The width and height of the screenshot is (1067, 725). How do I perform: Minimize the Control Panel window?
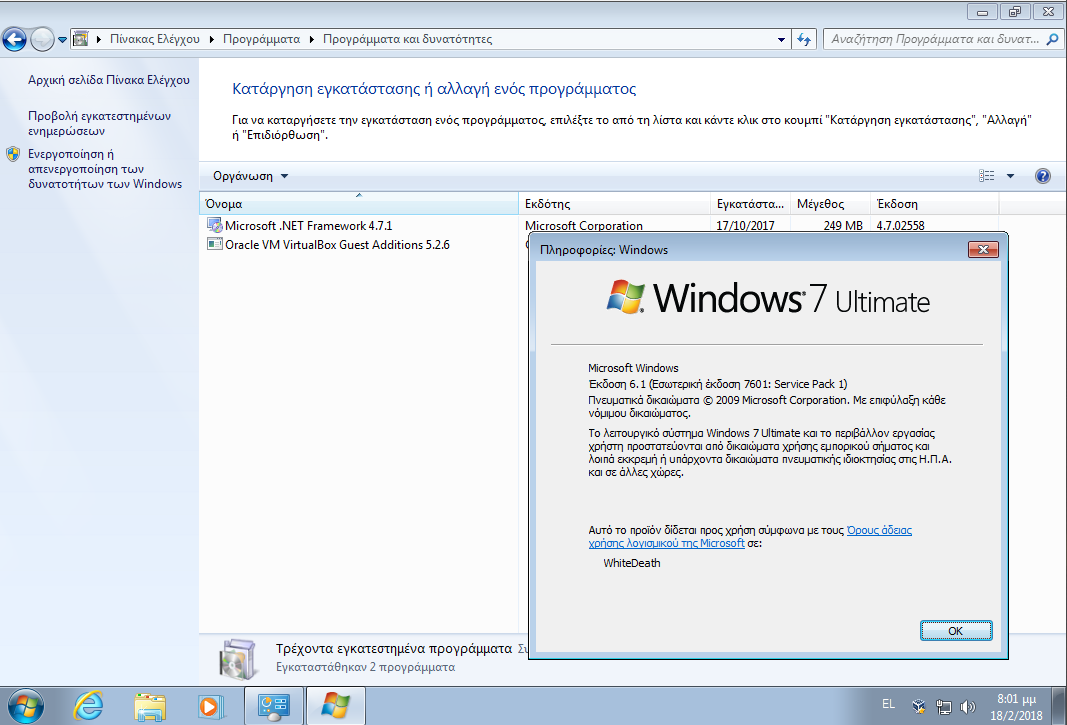pyautogui.click(x=982, y=12)
